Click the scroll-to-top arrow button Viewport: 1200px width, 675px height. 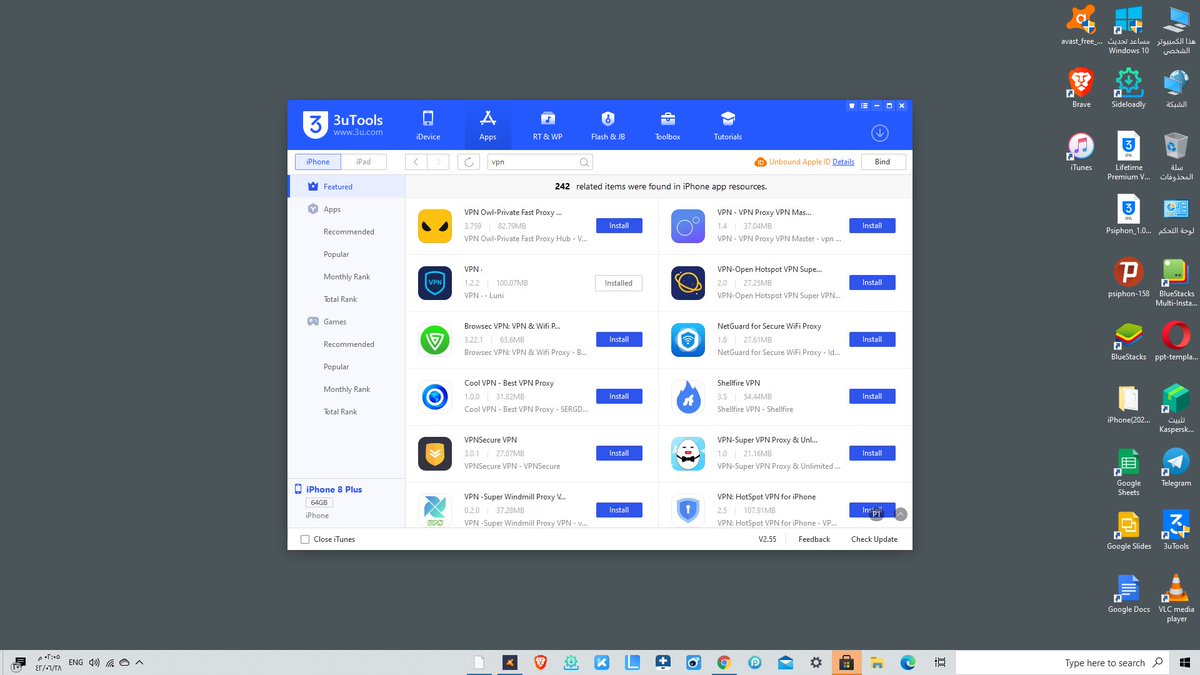tap(901, 514)
